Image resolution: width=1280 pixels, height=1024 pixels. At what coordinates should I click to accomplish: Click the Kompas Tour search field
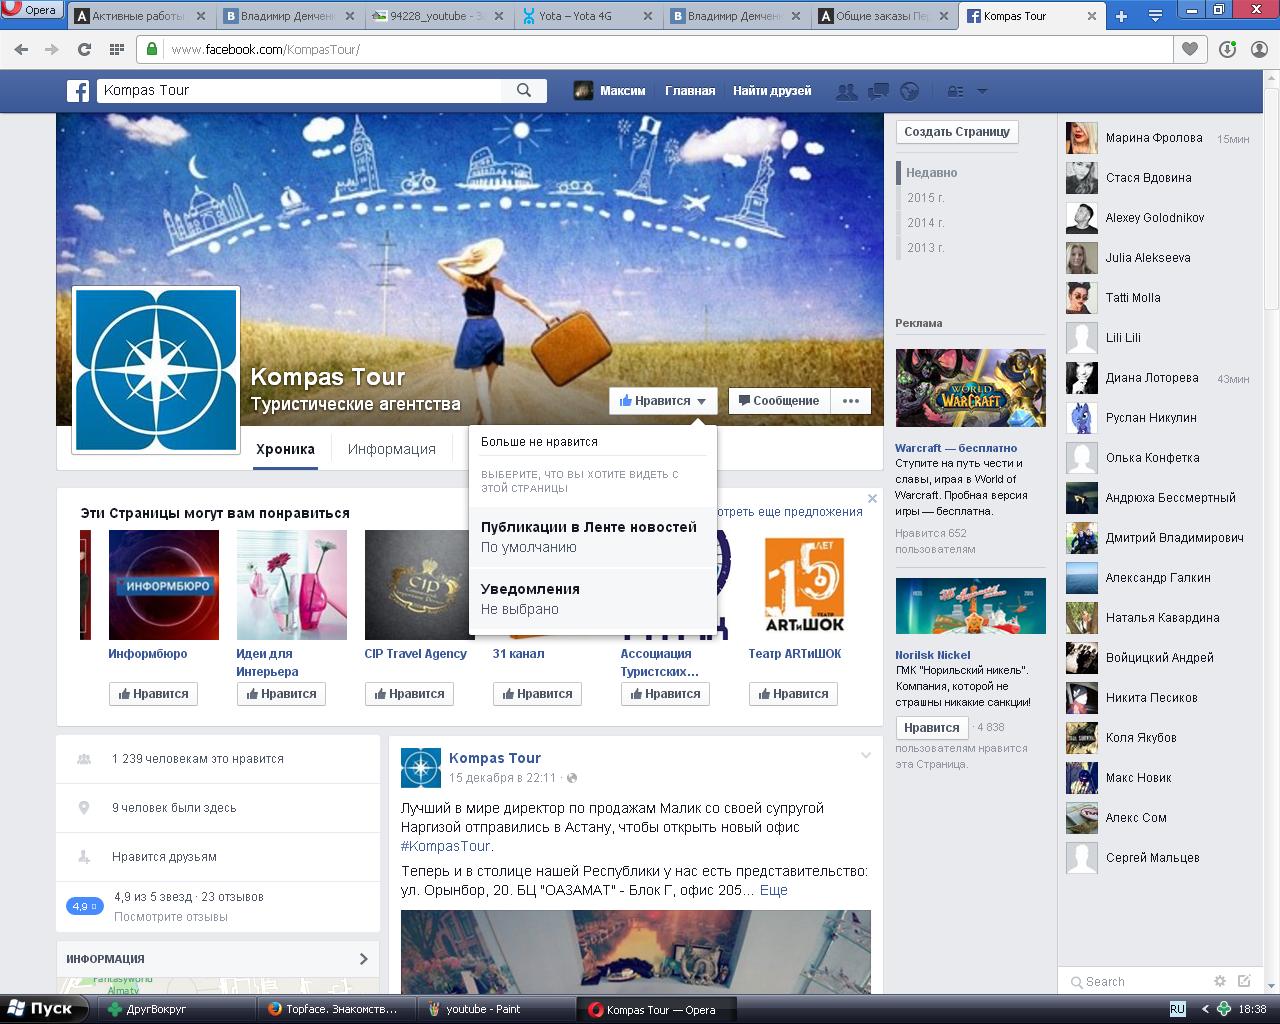(x=300, y=90)
